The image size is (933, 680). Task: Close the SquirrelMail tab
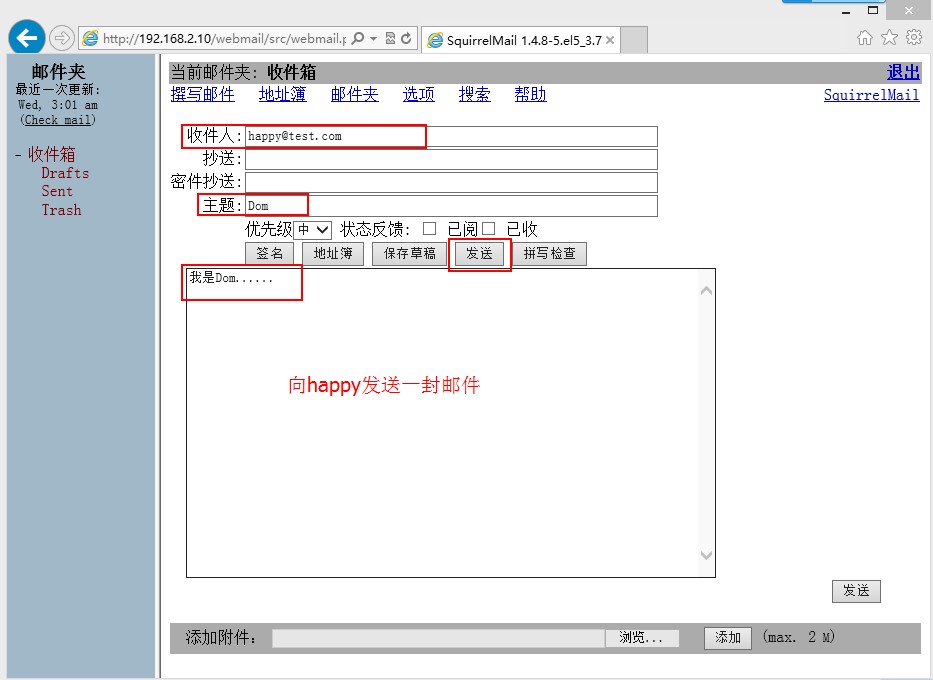(x=610, y=40)
